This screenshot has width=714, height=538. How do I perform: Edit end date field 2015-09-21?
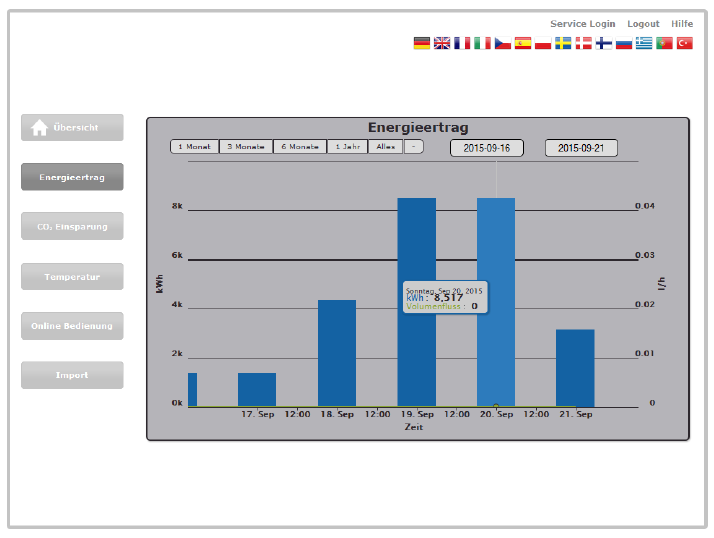tap(581, 148)
